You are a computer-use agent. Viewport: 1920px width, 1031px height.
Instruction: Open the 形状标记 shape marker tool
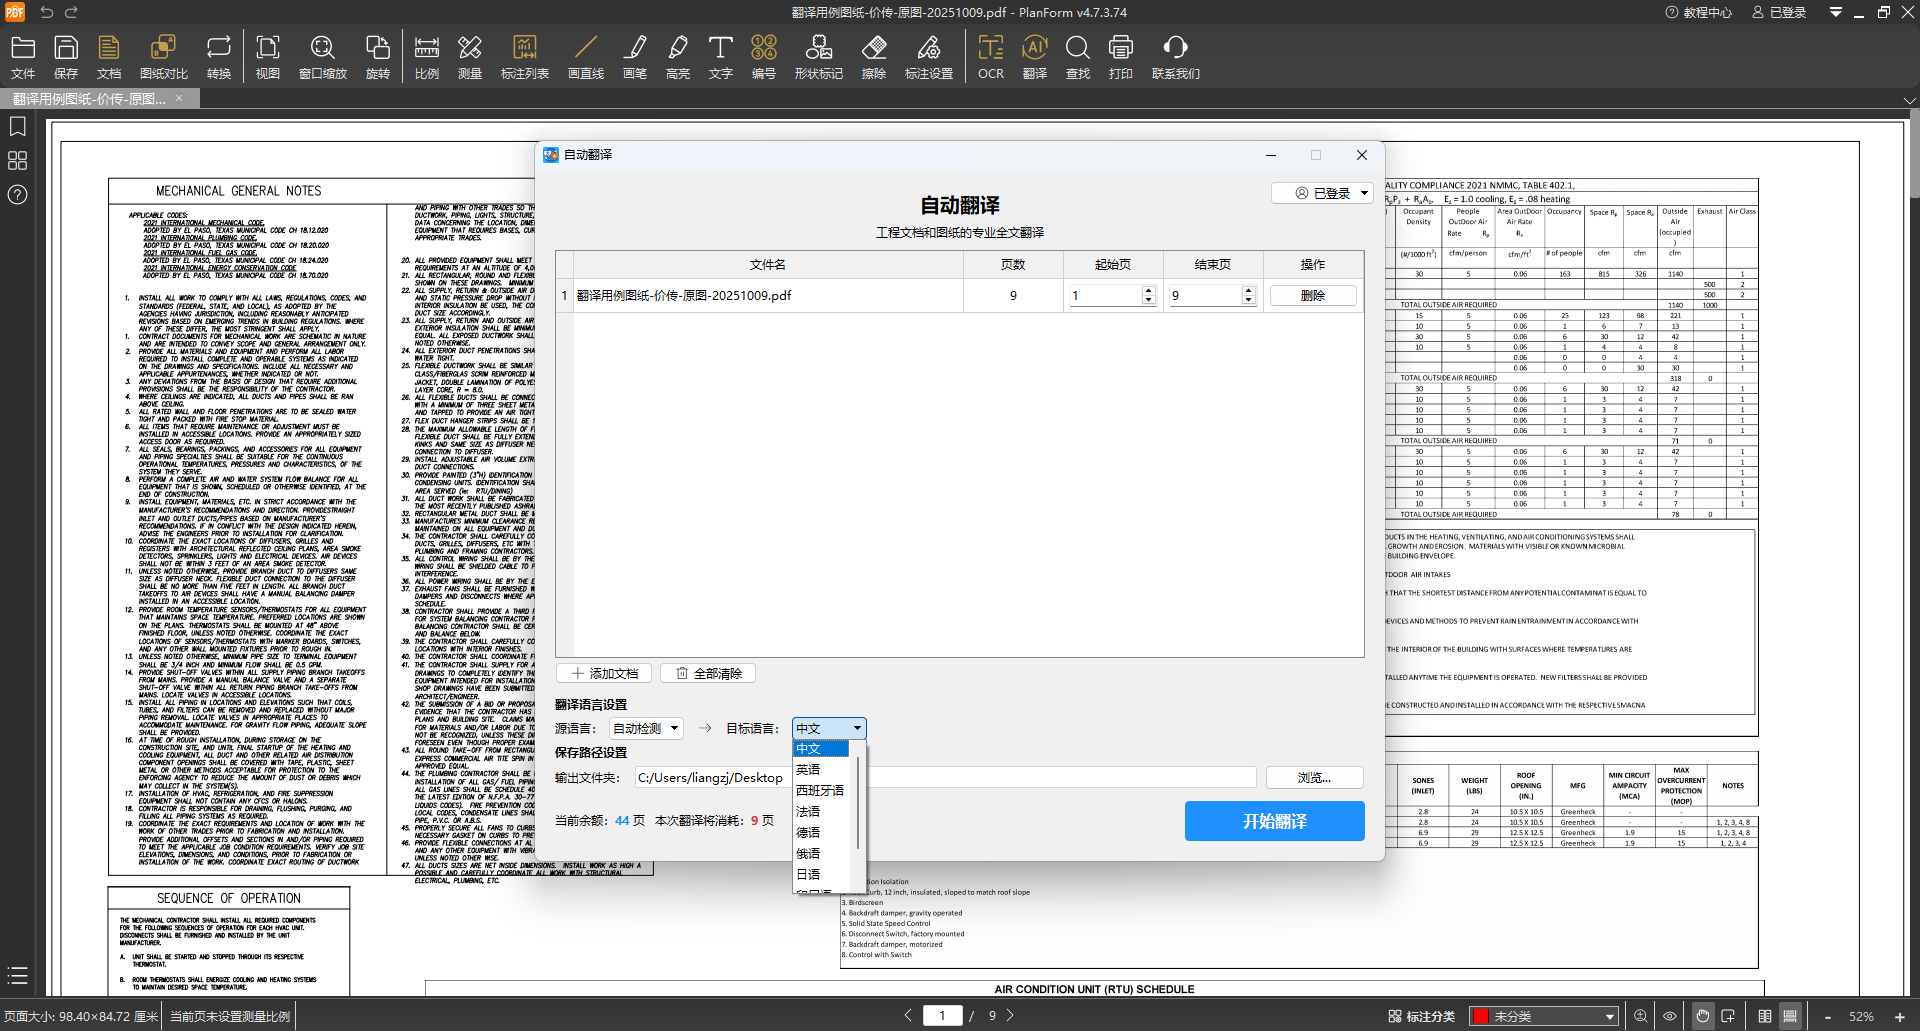point(818,56)
